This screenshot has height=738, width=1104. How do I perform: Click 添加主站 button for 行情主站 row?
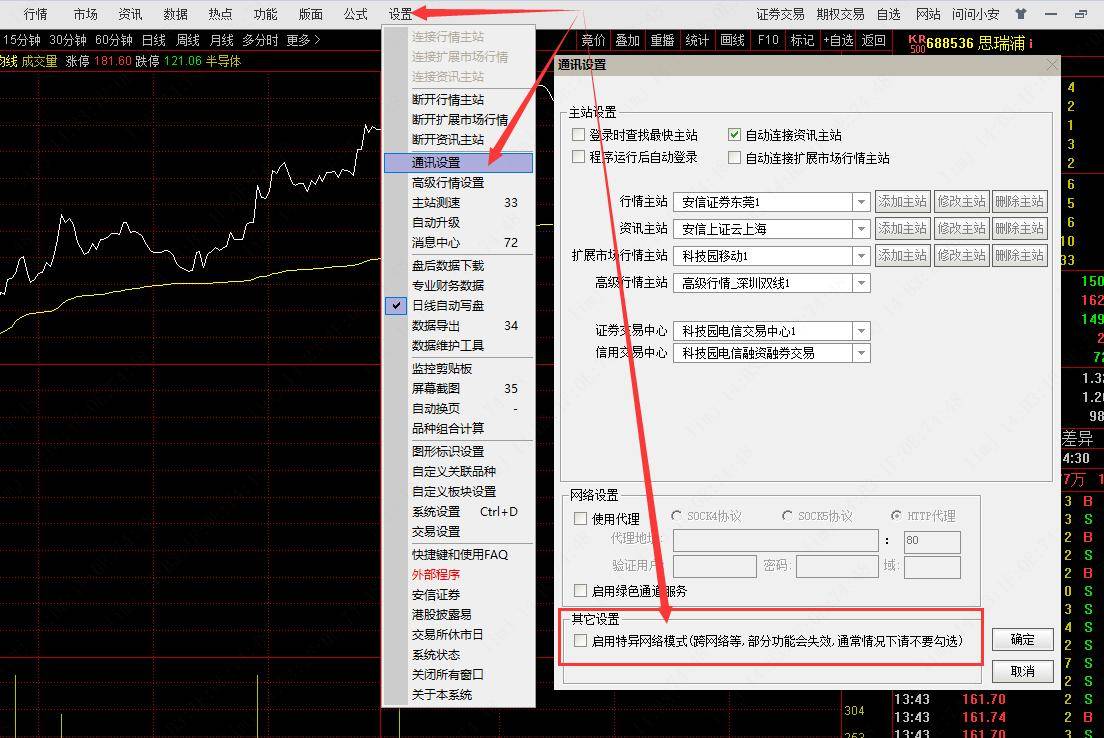tap(903, 201)
